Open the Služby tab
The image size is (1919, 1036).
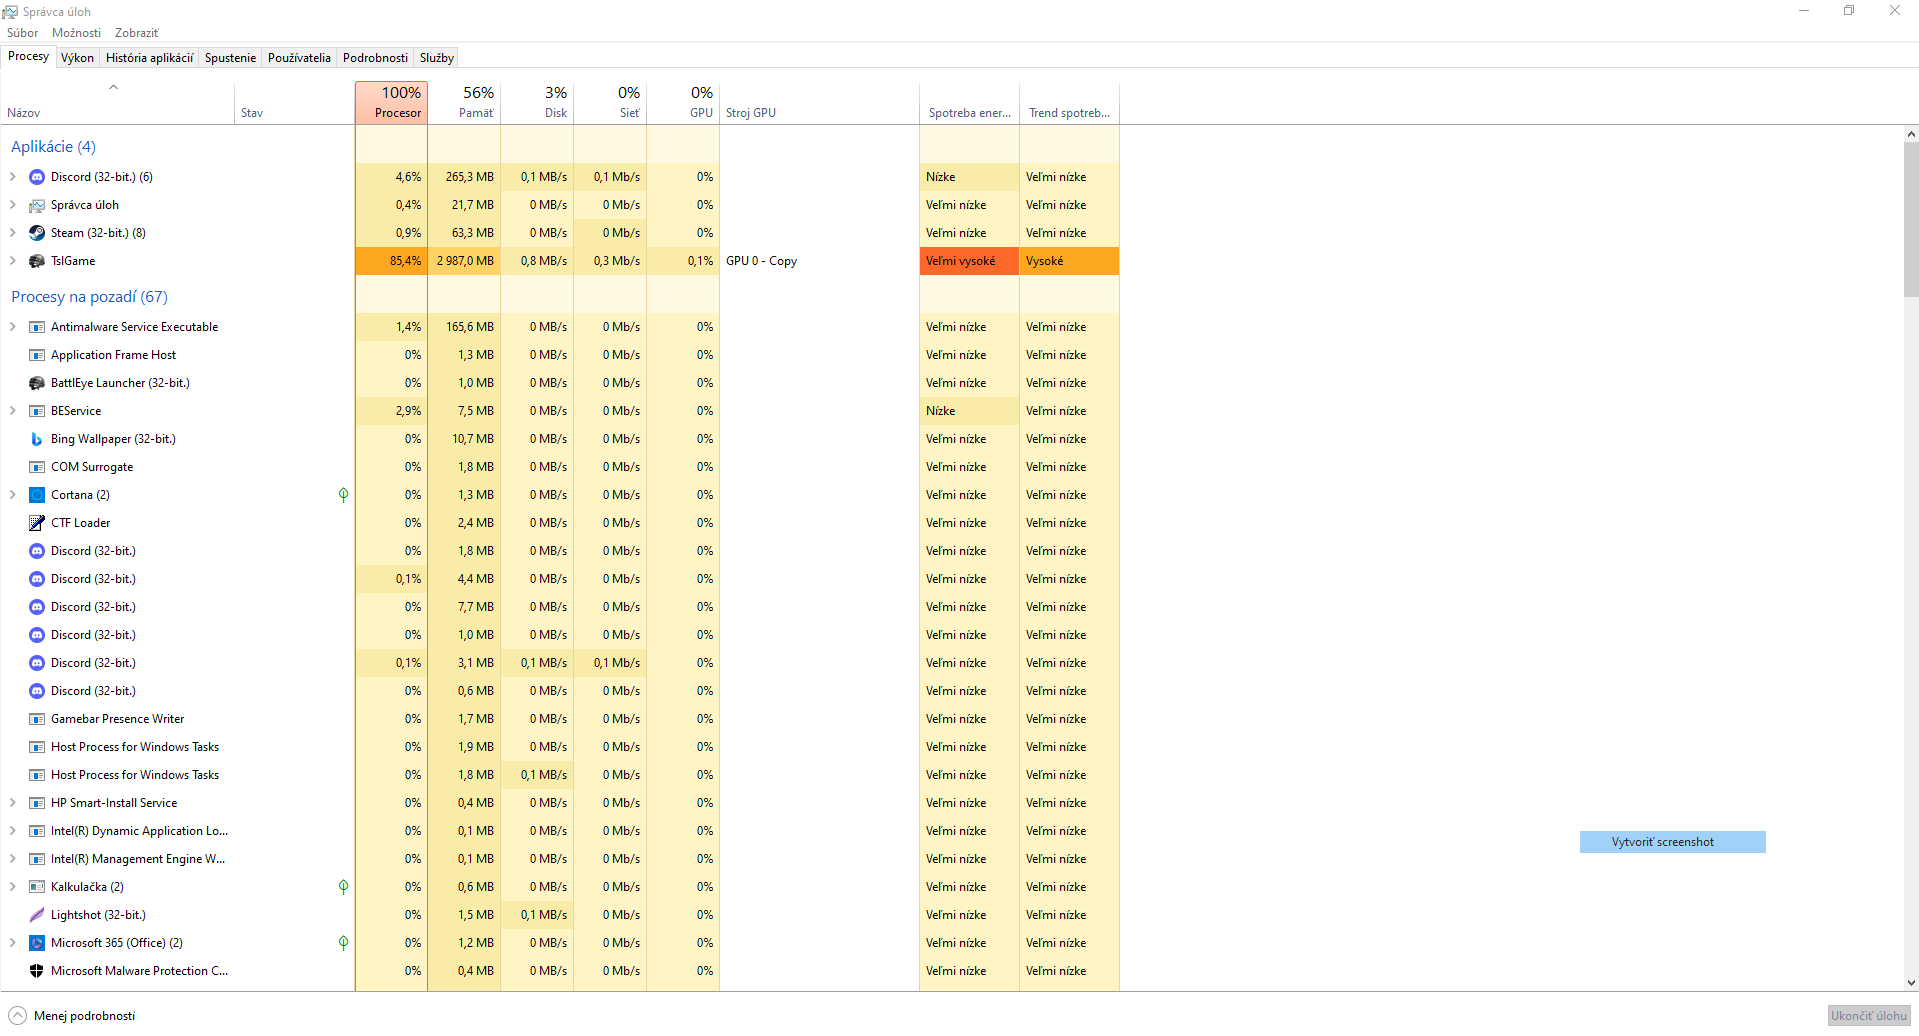coord(436,58)
